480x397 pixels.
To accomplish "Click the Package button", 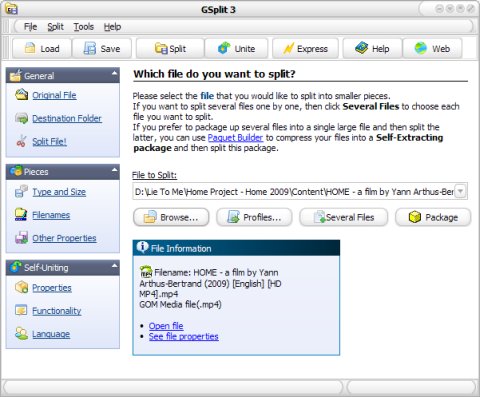I will (x=433, y=217).
